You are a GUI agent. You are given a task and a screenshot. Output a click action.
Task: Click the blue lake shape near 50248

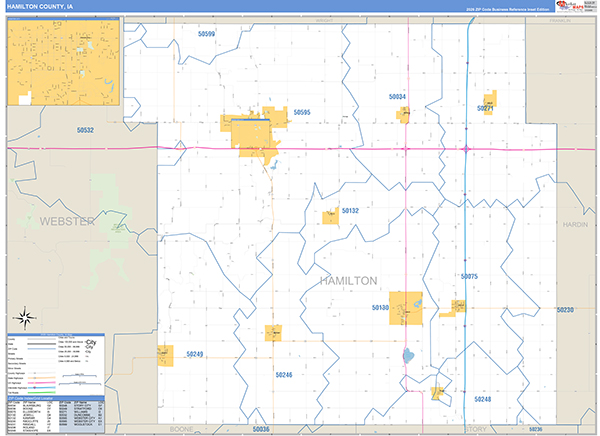click(408, 356)
